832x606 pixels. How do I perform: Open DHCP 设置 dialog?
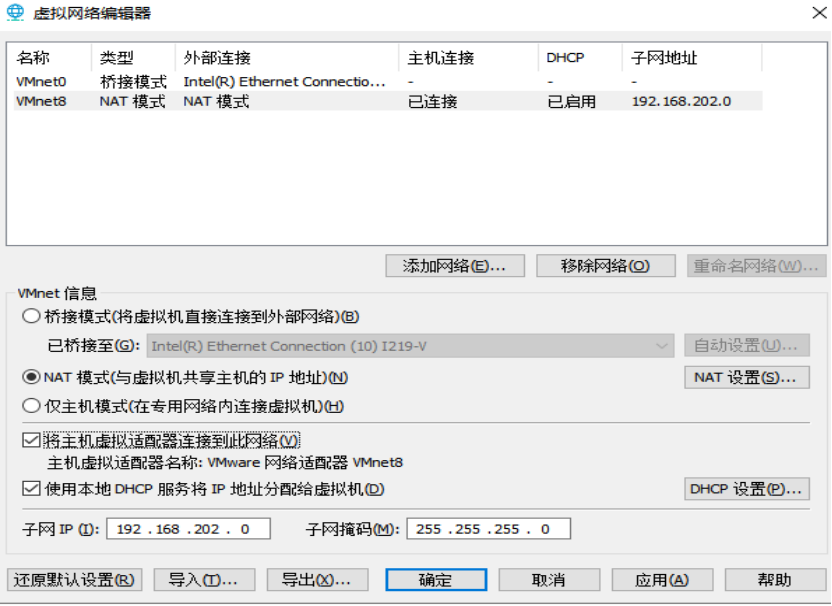(747, 489)
